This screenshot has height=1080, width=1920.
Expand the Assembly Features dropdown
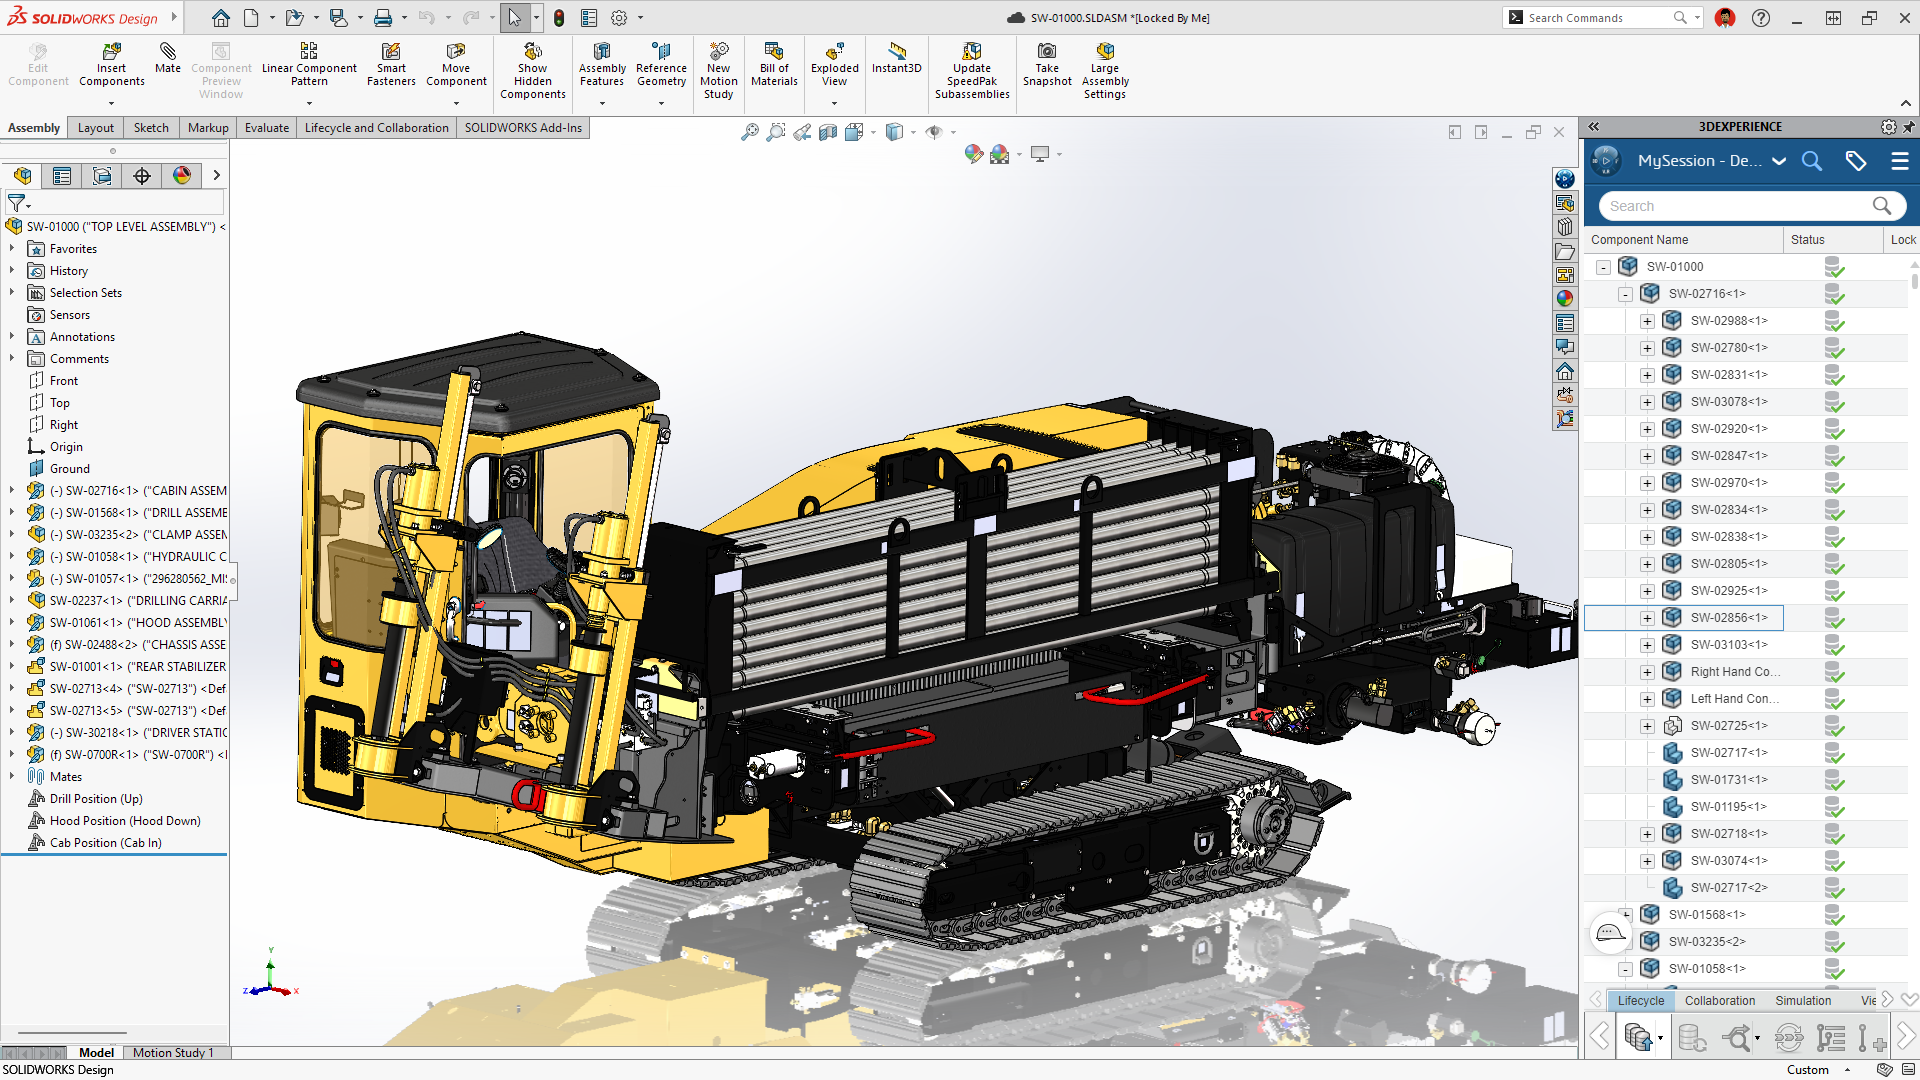(x=602, y=103)
